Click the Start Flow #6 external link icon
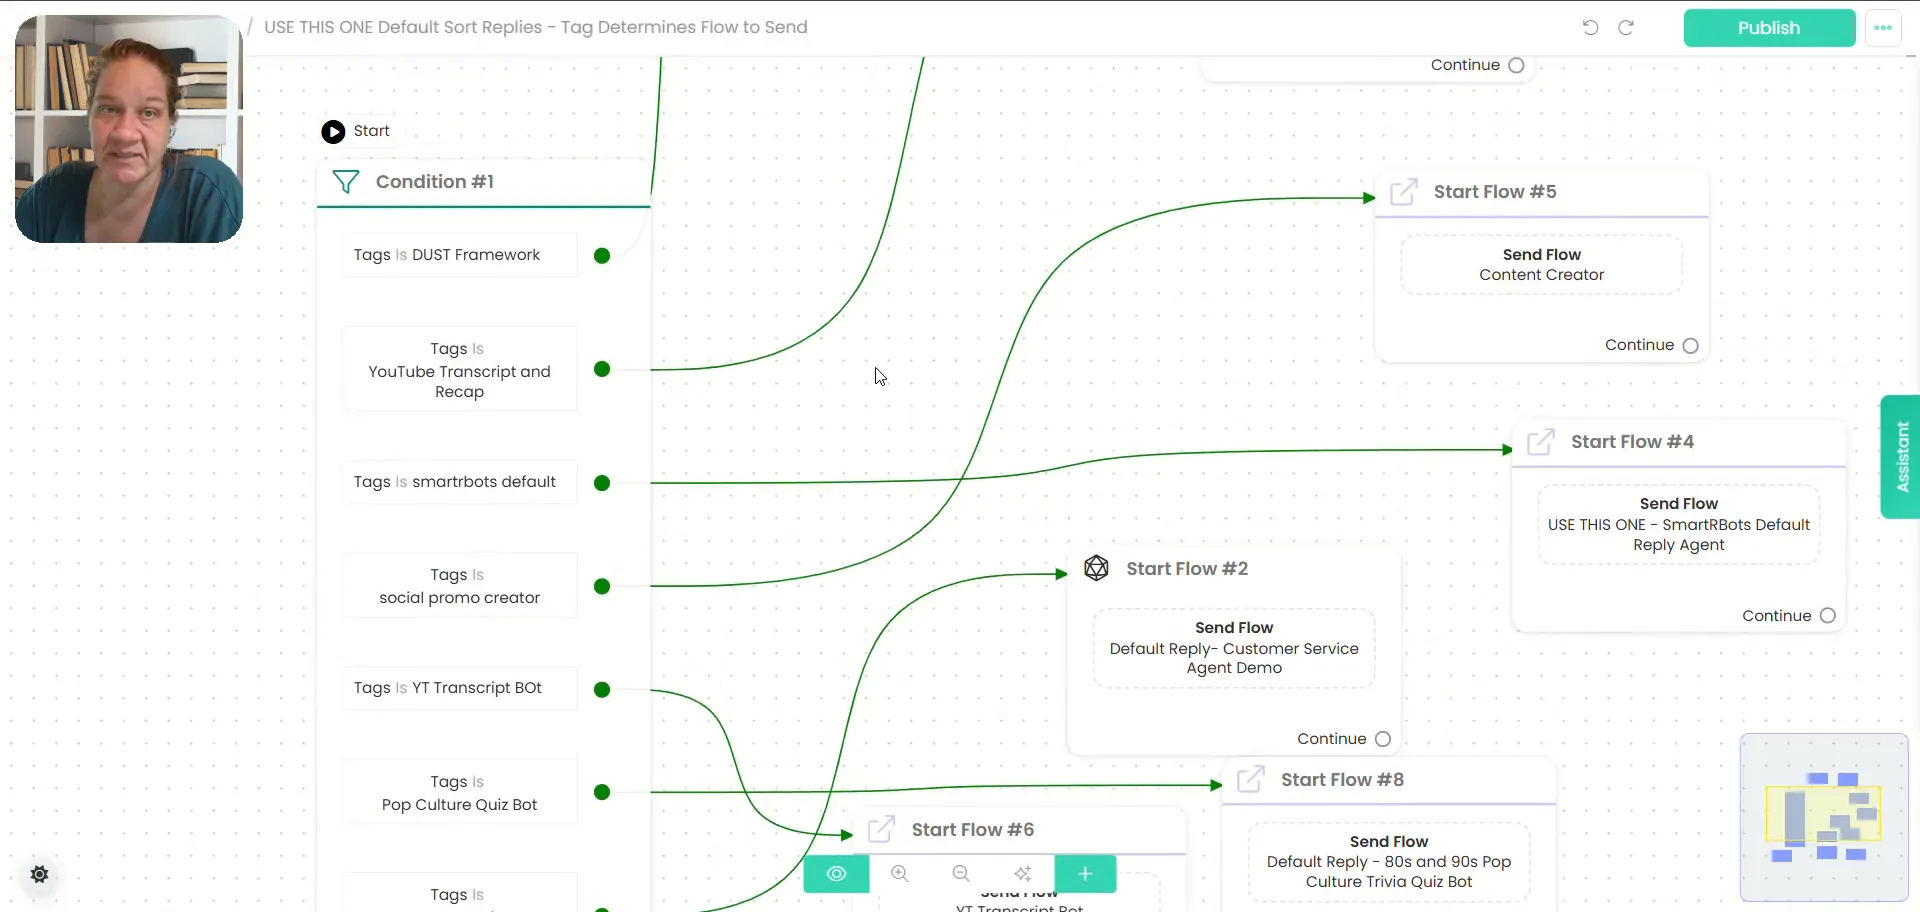This screenshot has height=912, width=1920. click(881, 829)
